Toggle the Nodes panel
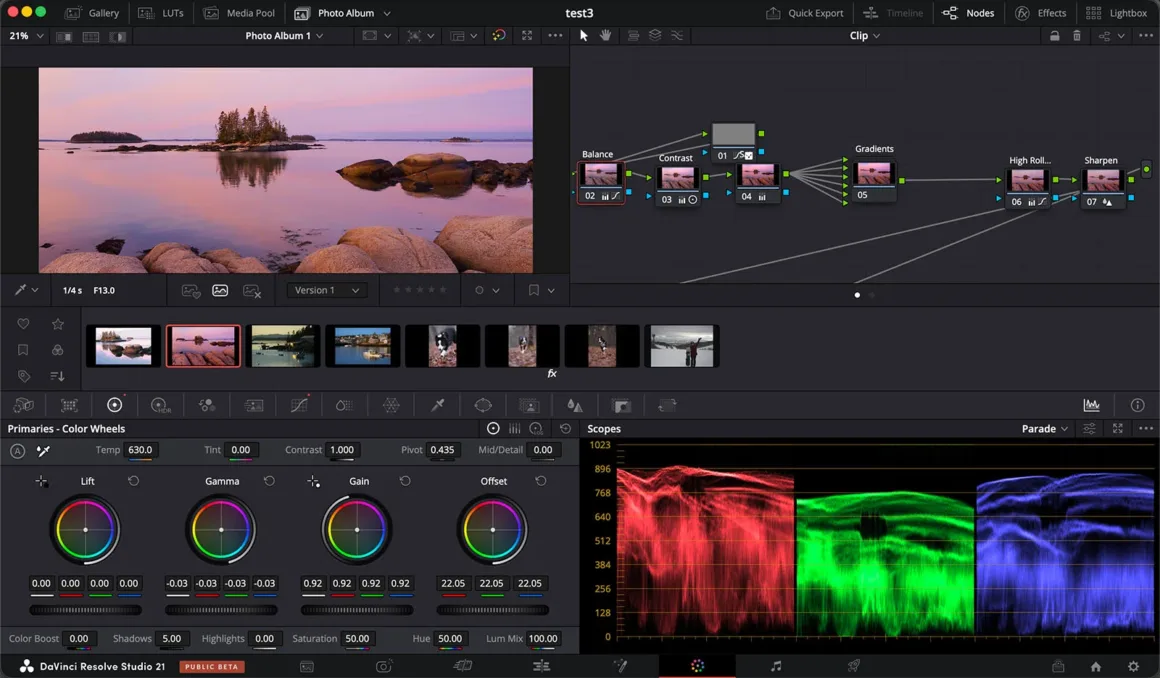Screen dimensions: 1160x678 967,12
